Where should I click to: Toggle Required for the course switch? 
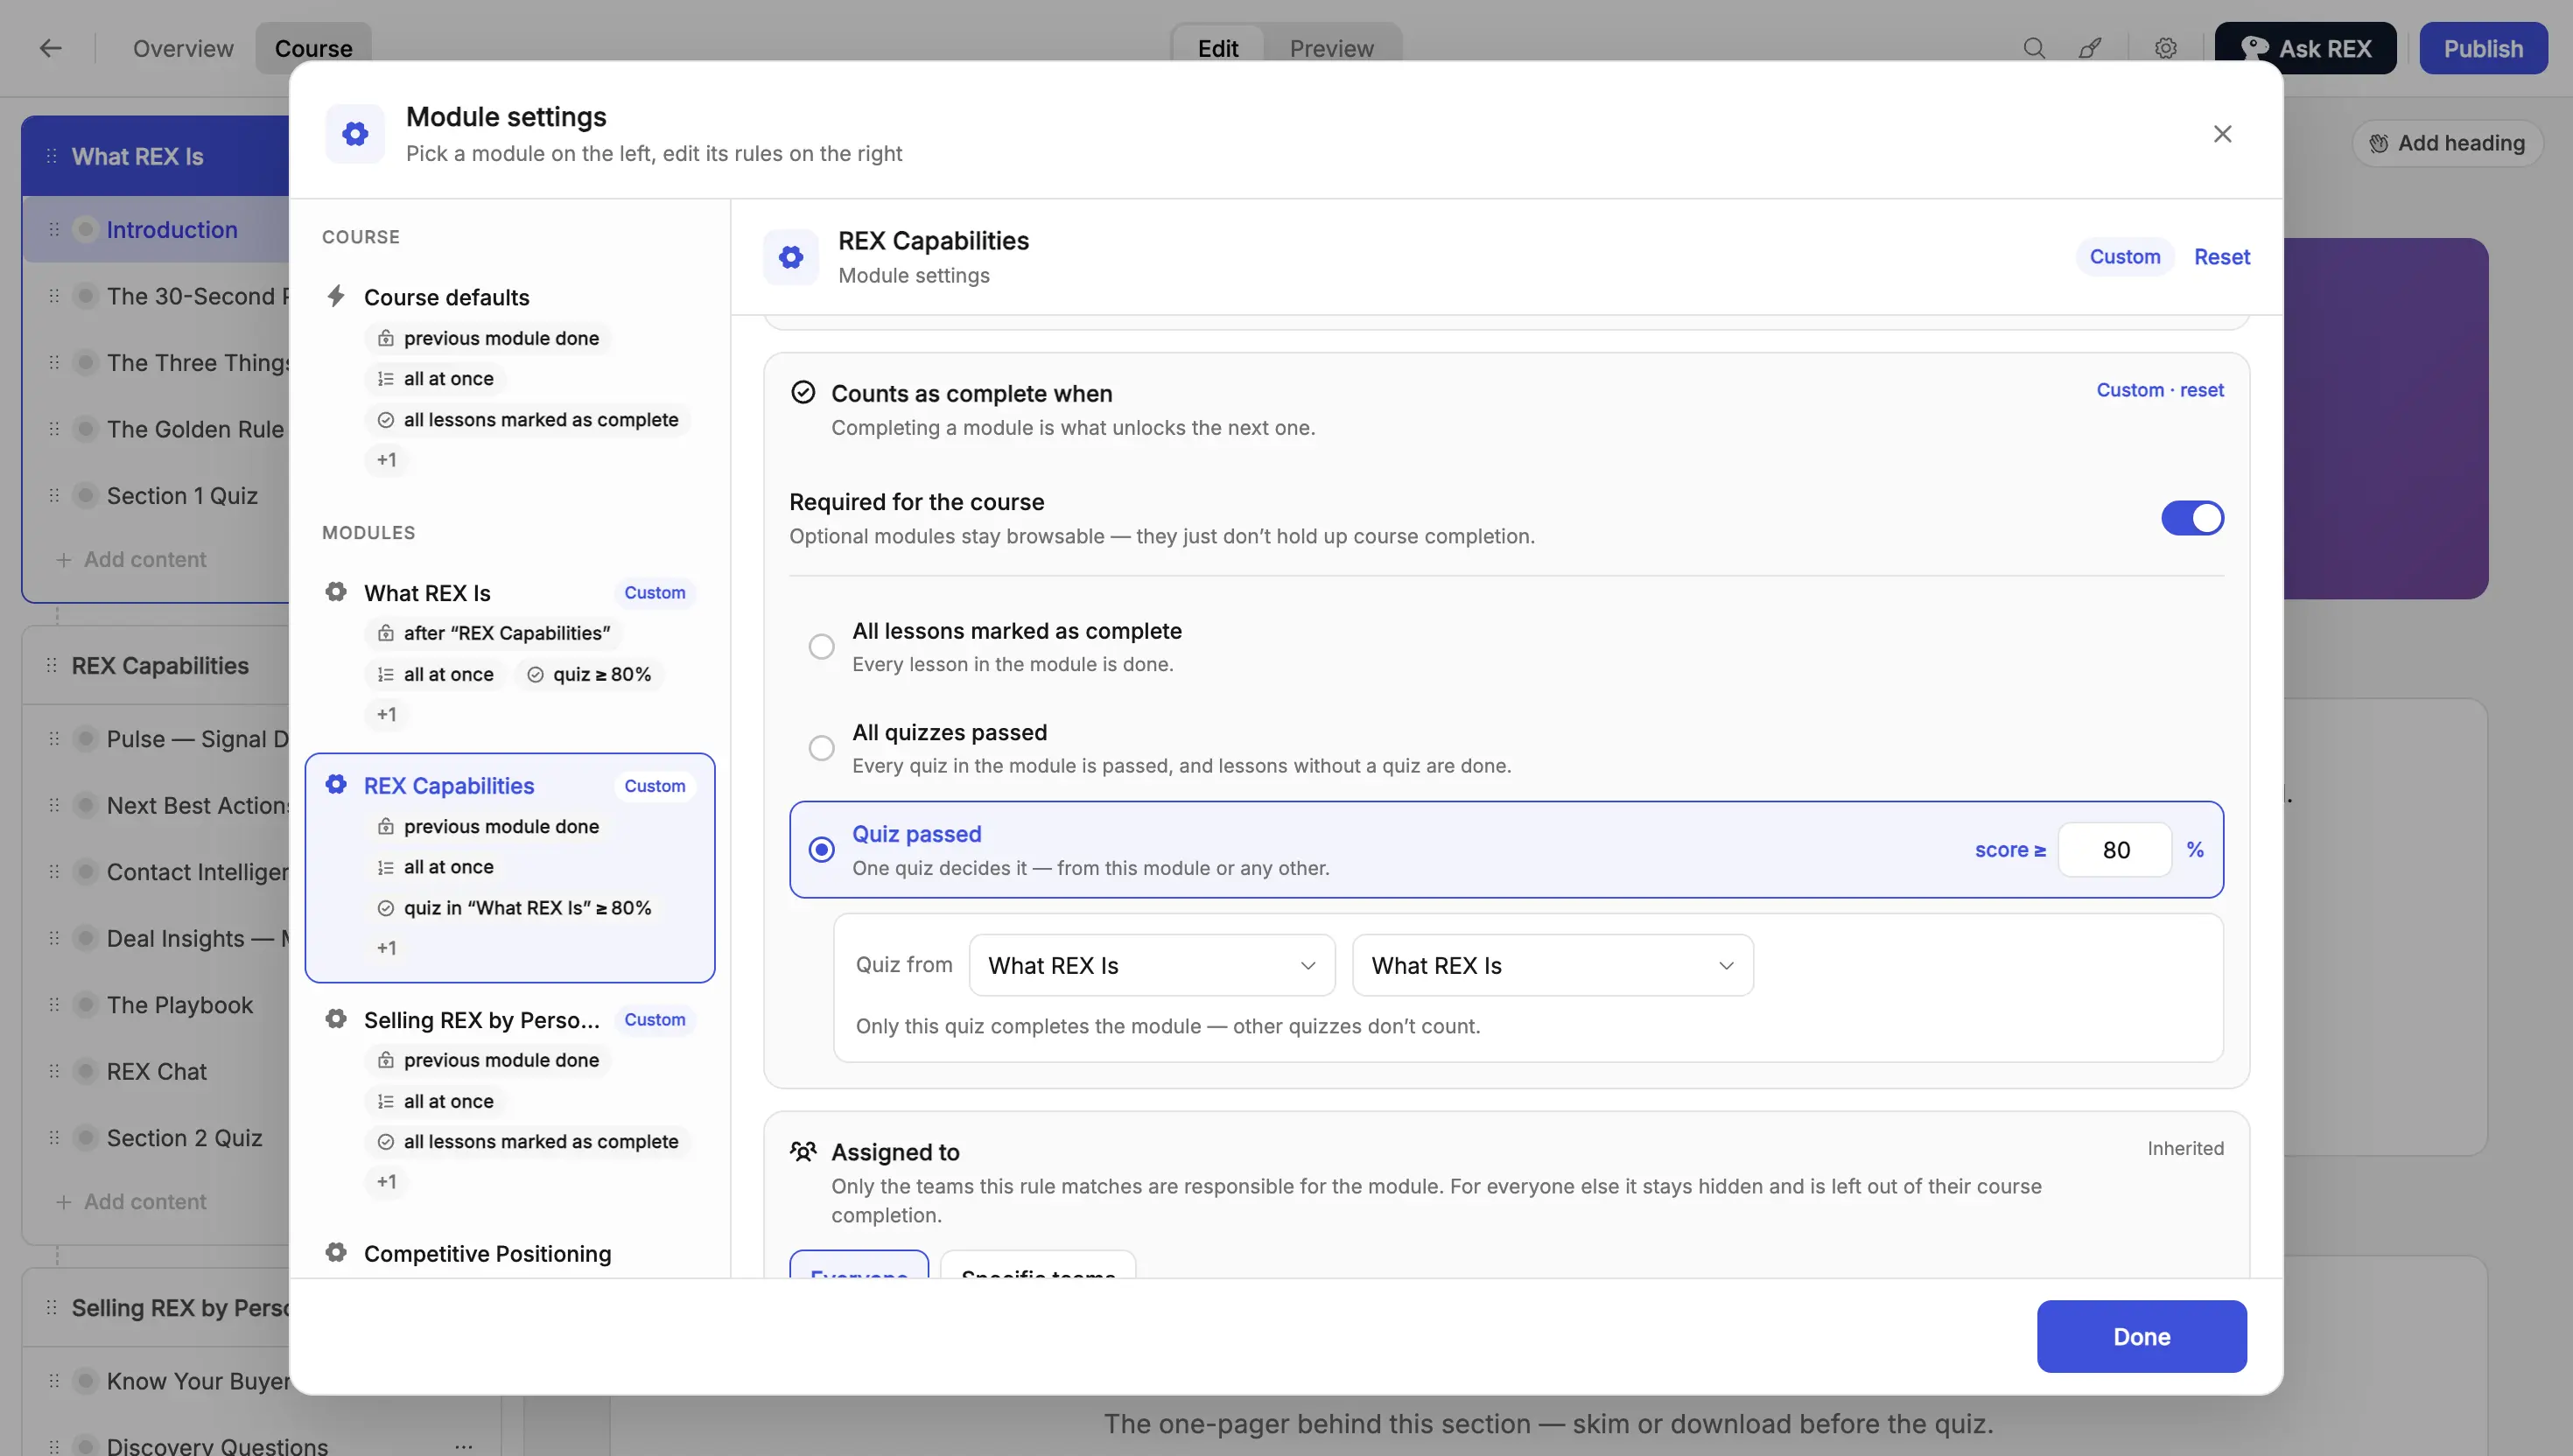click(x=2192, y=518)
